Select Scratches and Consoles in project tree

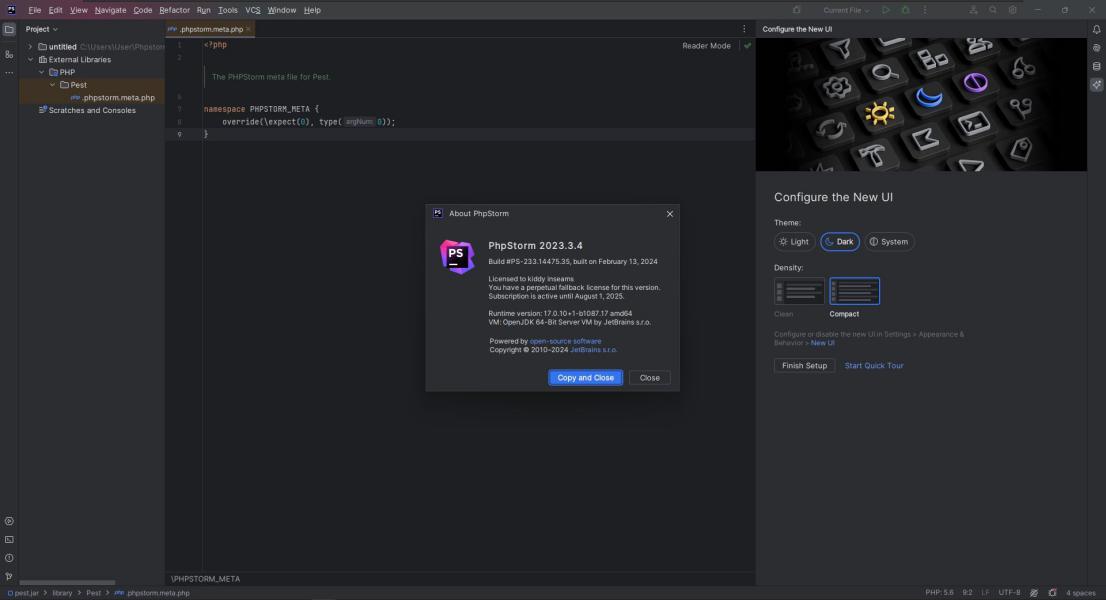point(92,111)
